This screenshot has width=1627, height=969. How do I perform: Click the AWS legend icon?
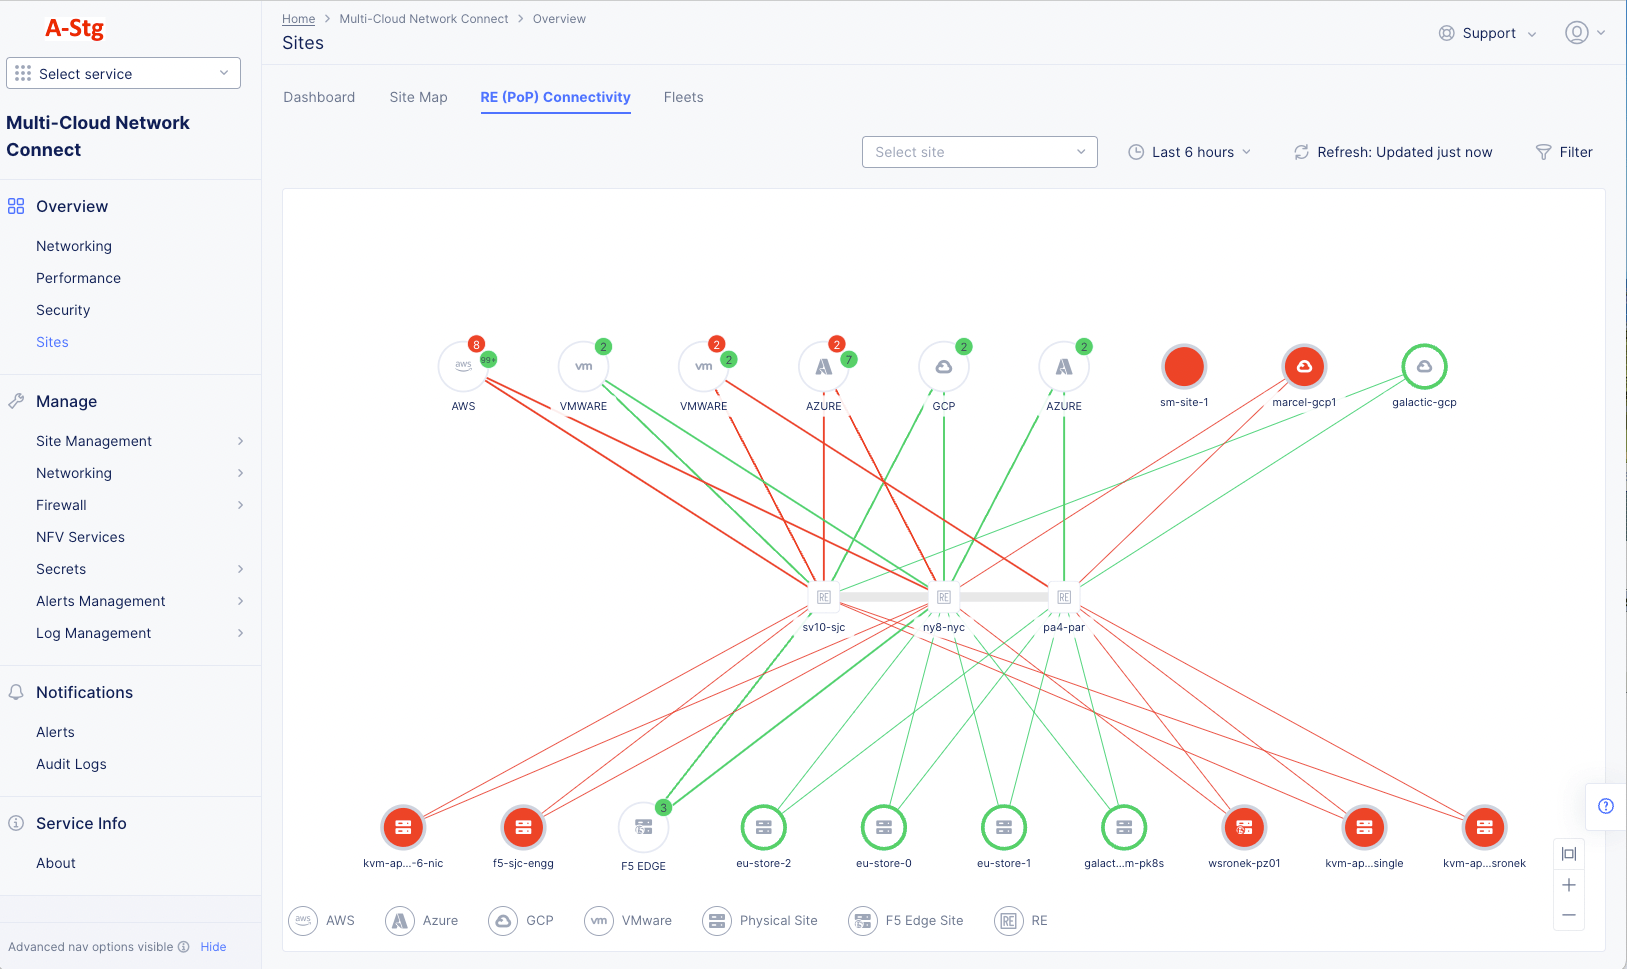(303, 920)
